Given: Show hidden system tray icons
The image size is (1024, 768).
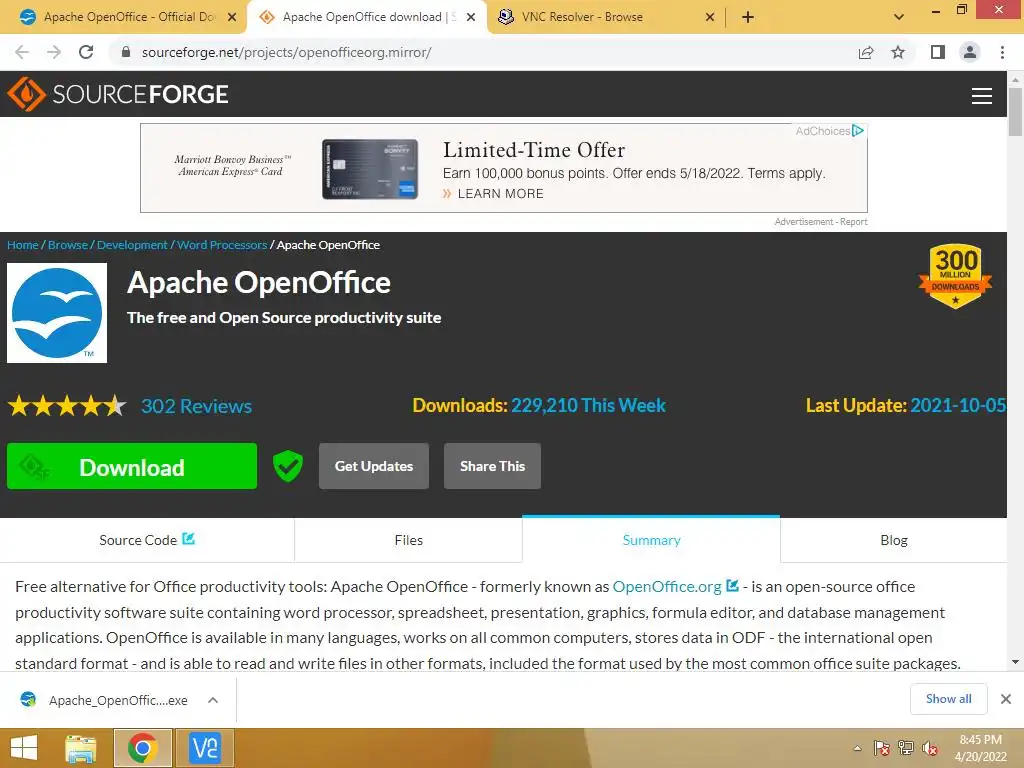Looking at the screenshot, I should (857, 748).
